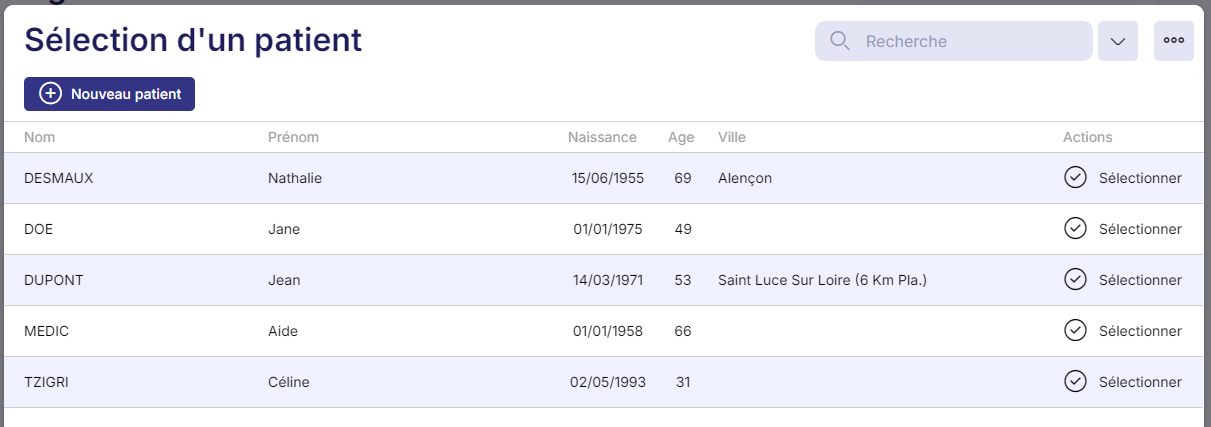Sort by the Nom column header
1211x427 pixels.
pyautogui.click(x=39, y=137)
